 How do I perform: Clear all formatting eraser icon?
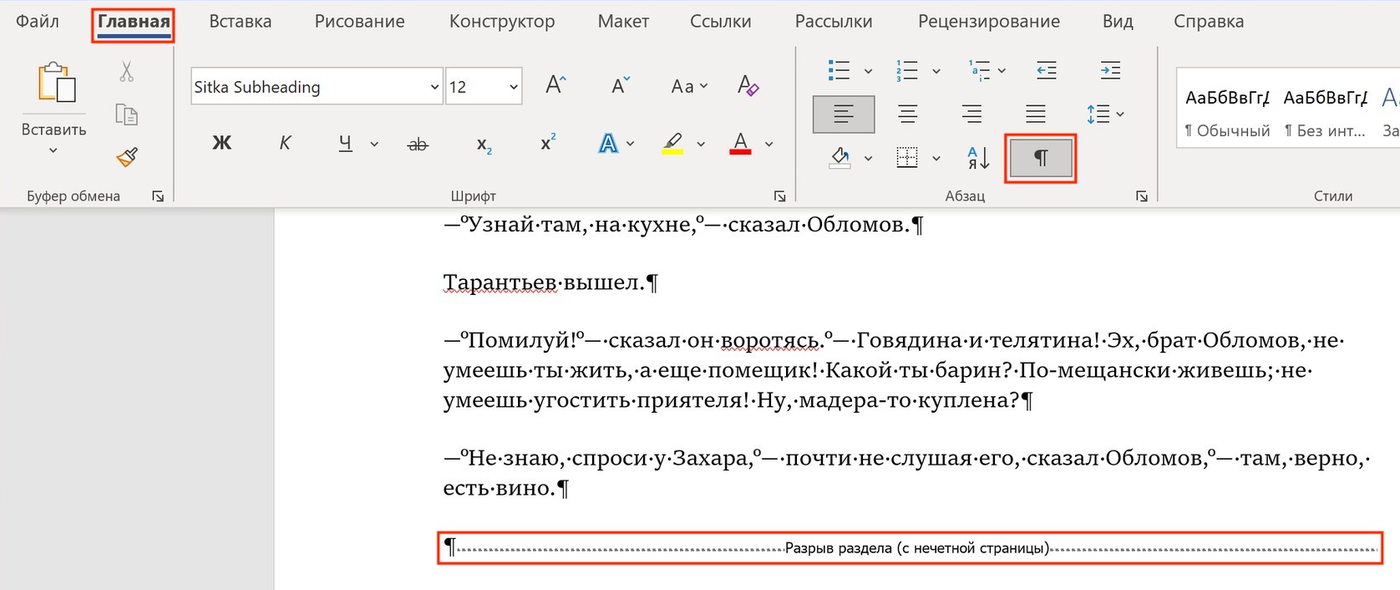coord(748,86)
